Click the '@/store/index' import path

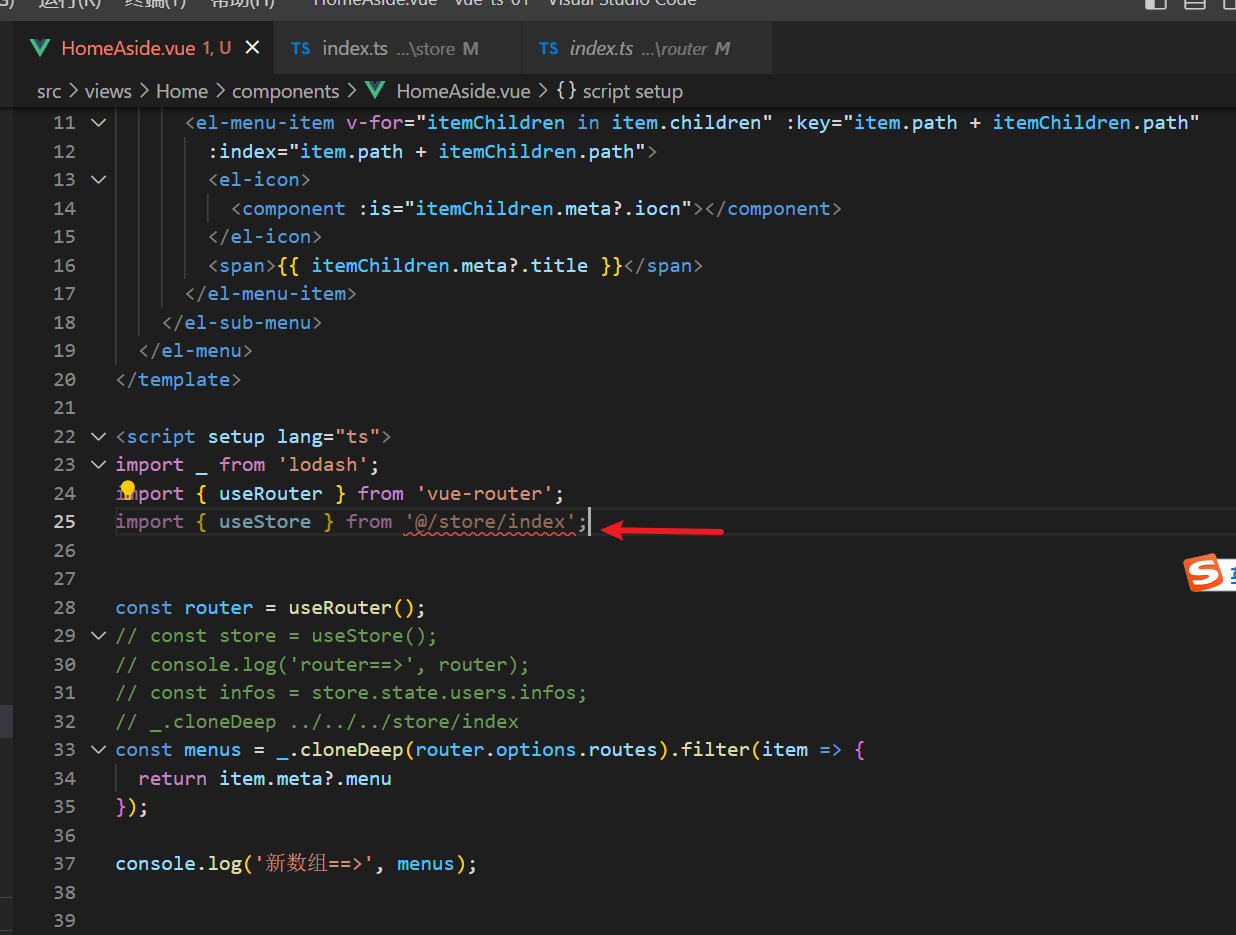click(490, 521)
